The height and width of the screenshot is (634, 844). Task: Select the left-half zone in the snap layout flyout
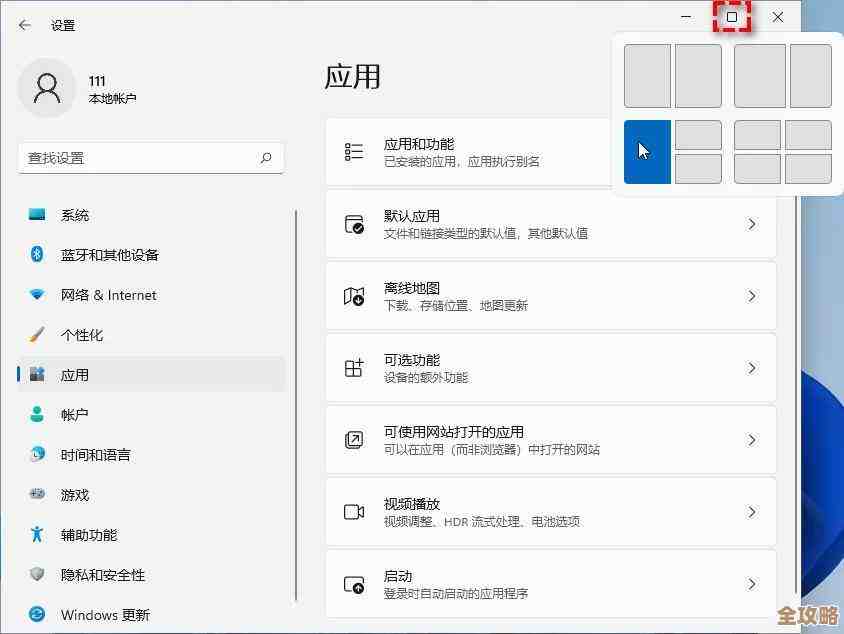click(647, 151)
